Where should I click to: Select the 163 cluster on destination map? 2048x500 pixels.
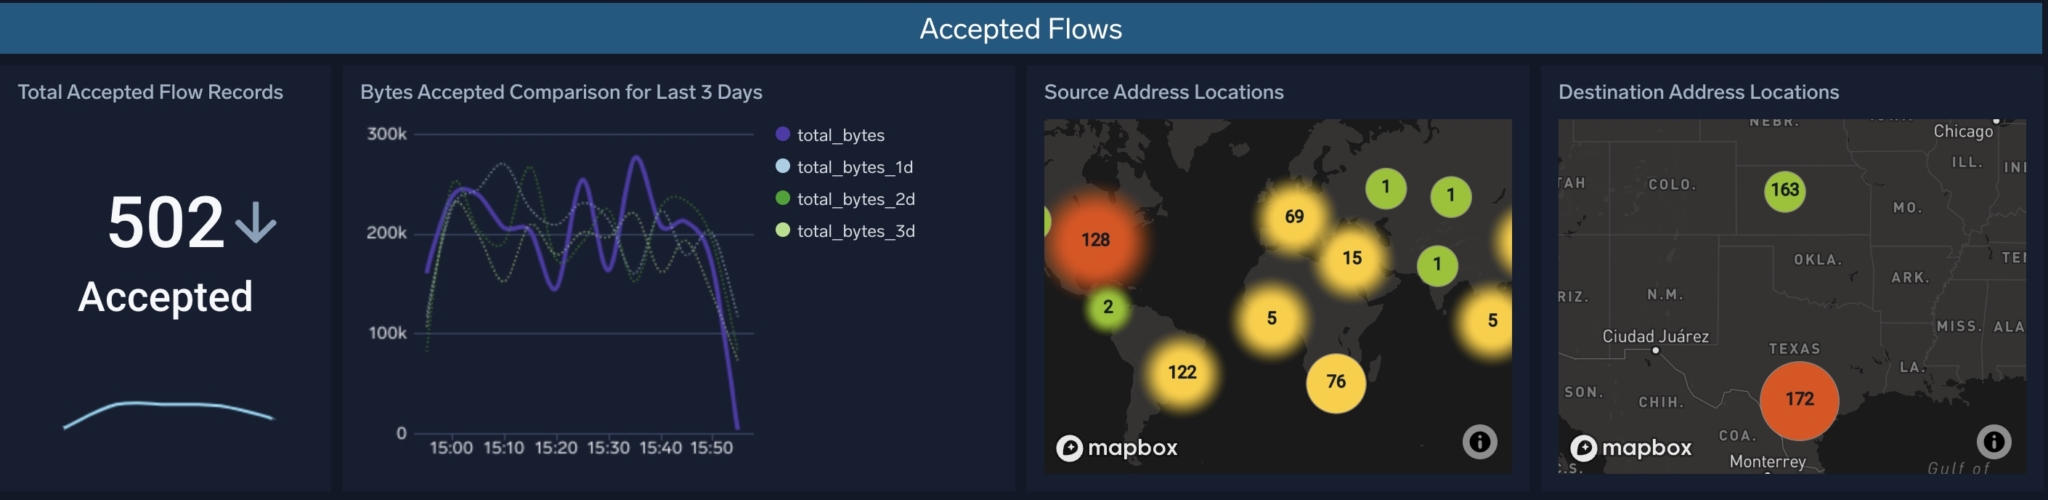[x=1785, y=190]
